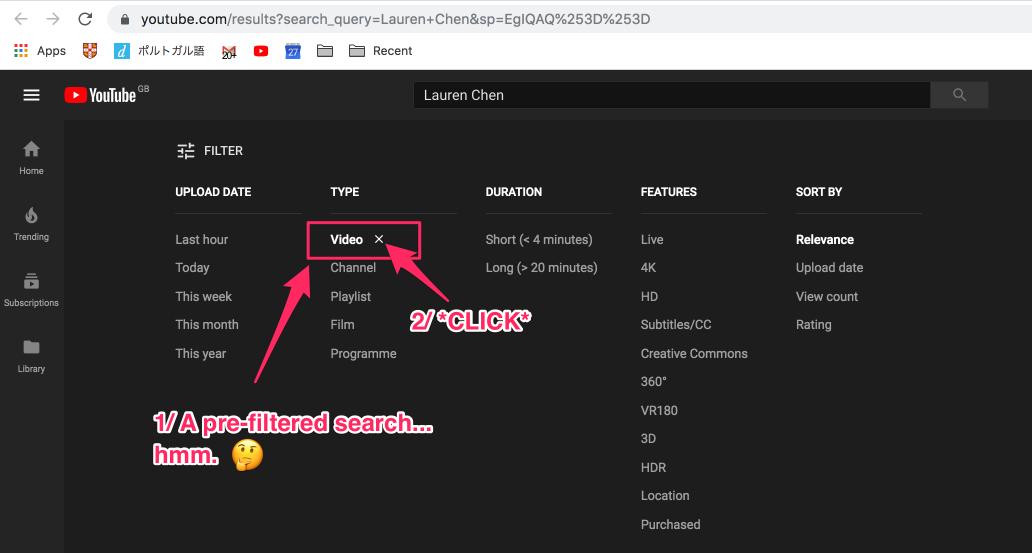Click the magnifier search button
The image size is (1032, 553).
click(x=959, y=95)
